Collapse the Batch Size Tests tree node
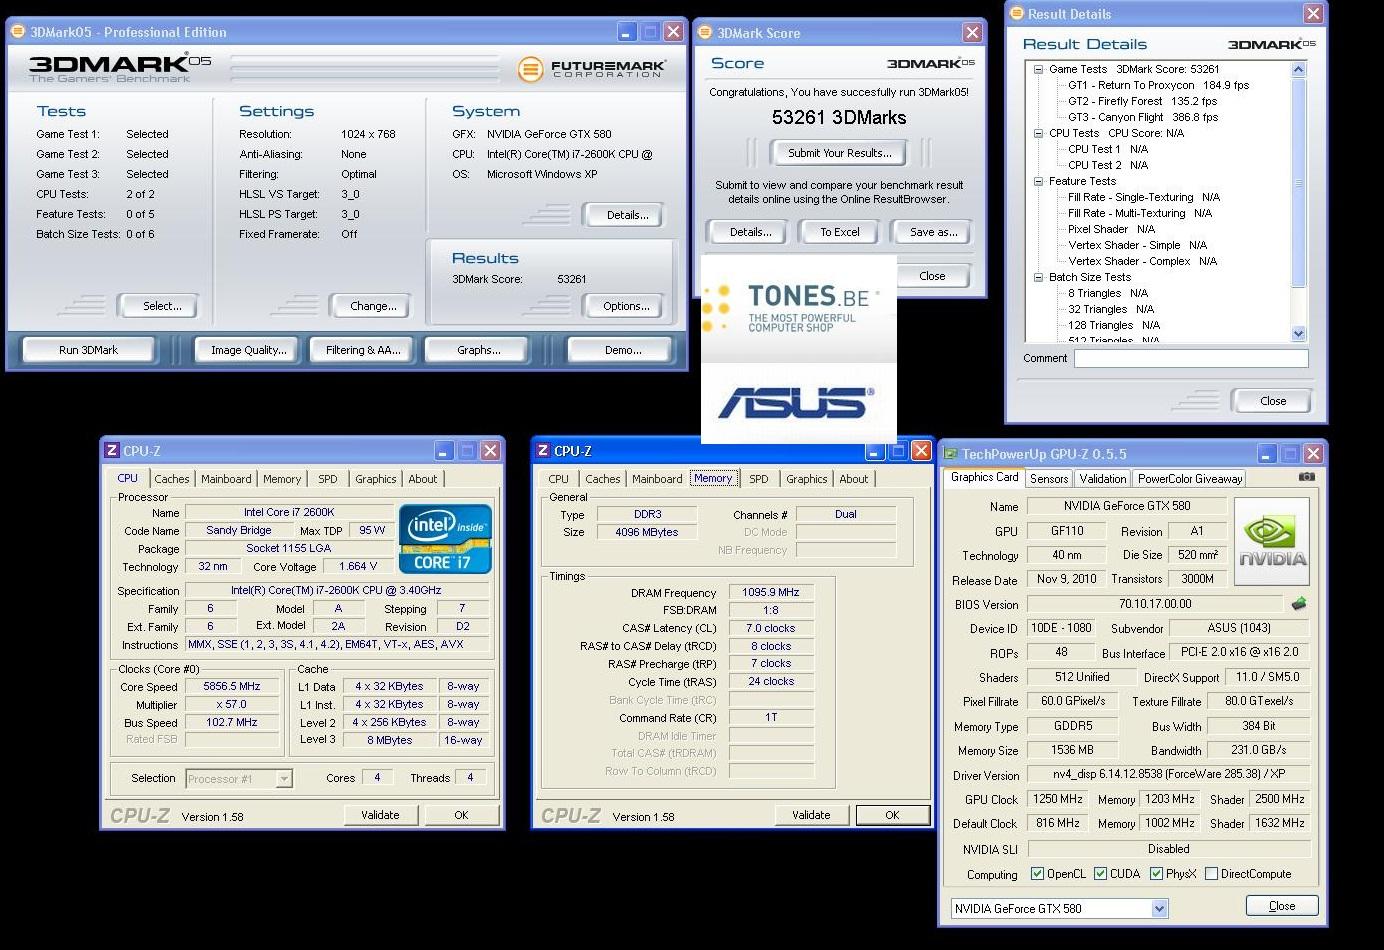 [x=1038, y=278]
